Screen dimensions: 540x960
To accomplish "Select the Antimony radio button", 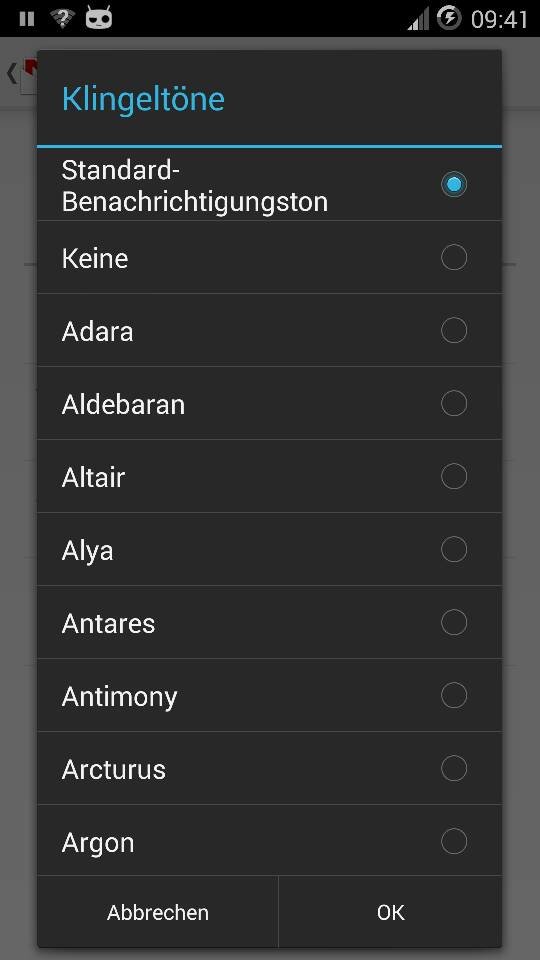I will [x=454, y=696].
